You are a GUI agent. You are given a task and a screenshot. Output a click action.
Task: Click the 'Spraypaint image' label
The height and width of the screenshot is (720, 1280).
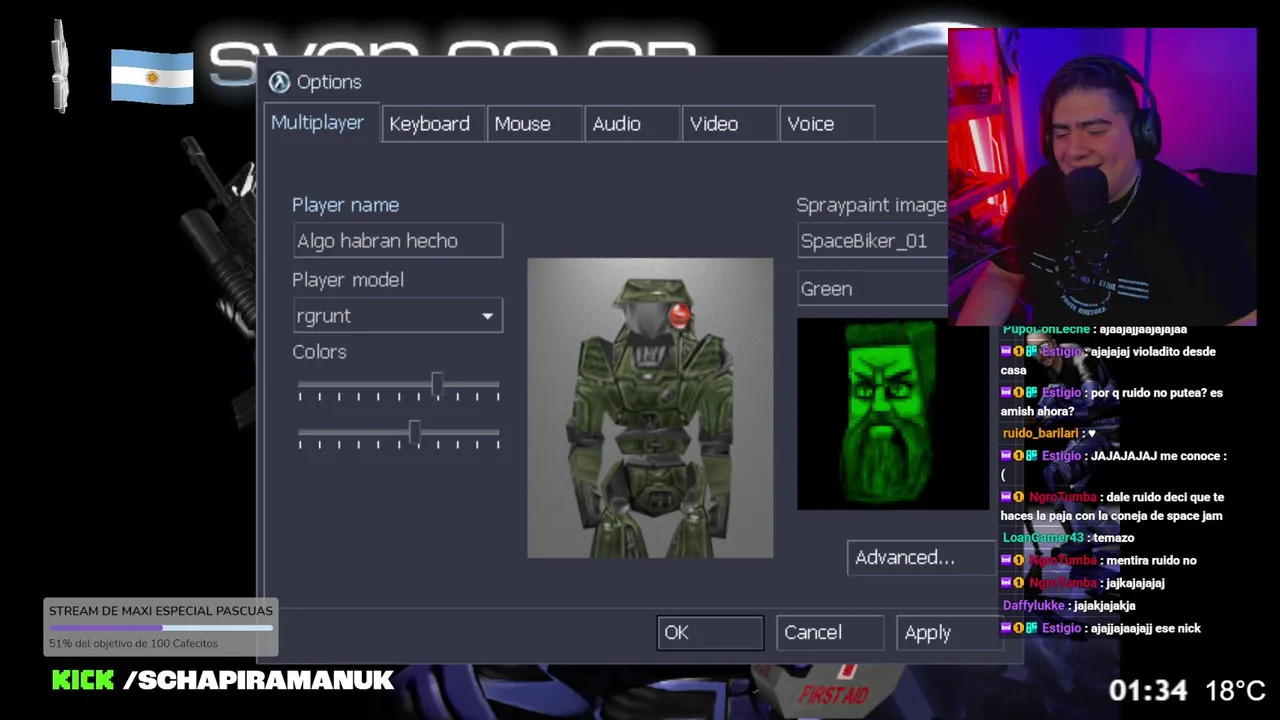[x=871, y=205]
